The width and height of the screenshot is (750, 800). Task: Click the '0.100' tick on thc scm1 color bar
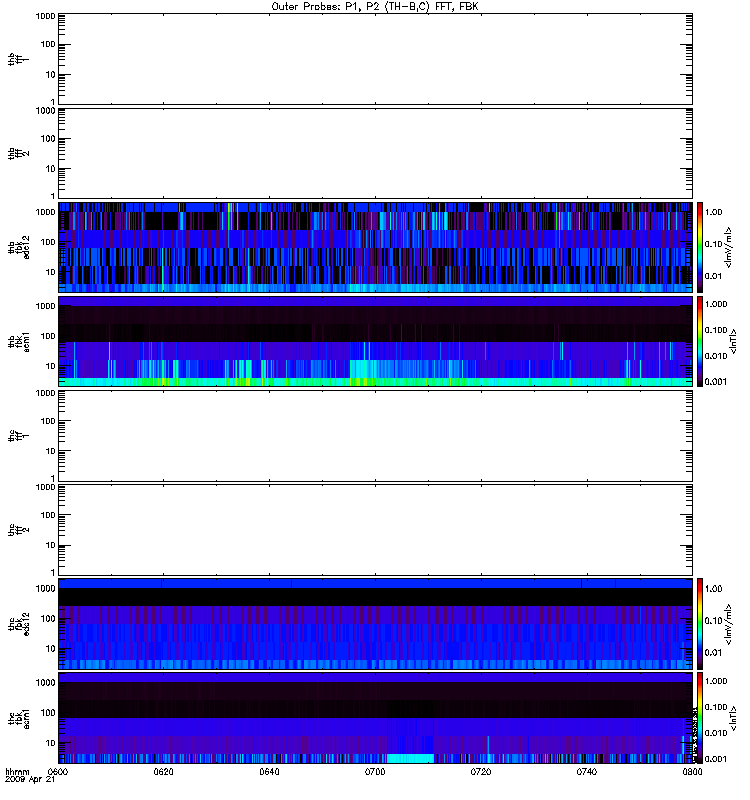(x=716, y=707)
